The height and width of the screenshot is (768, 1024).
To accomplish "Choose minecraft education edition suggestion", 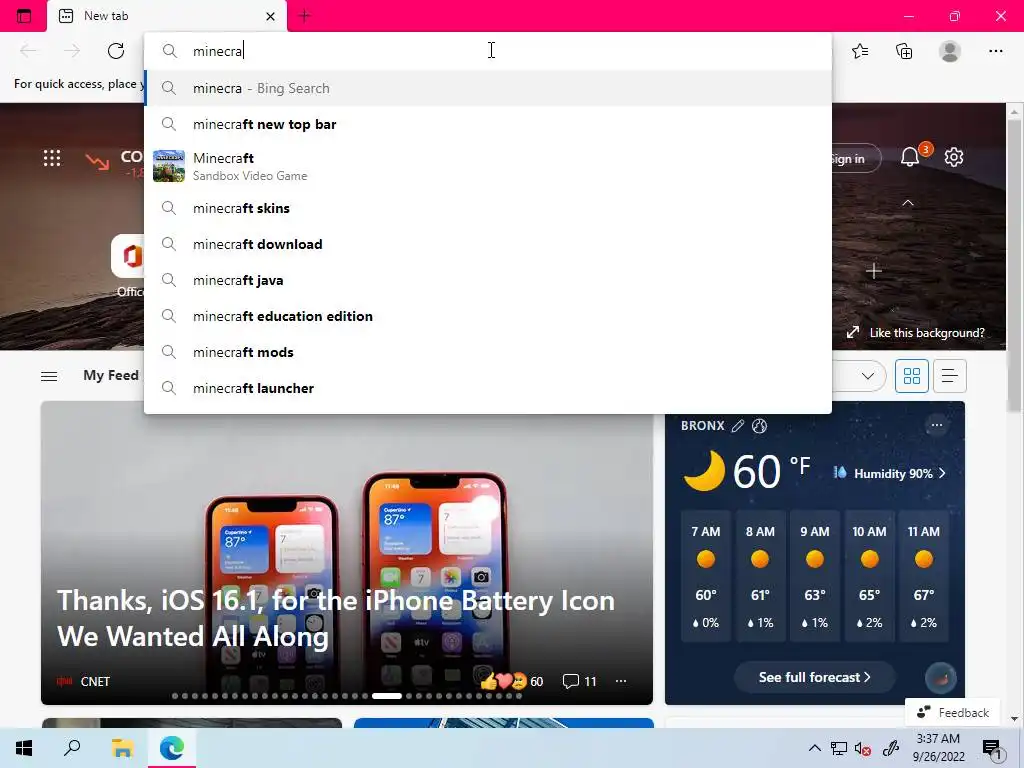I will point(488,316).
